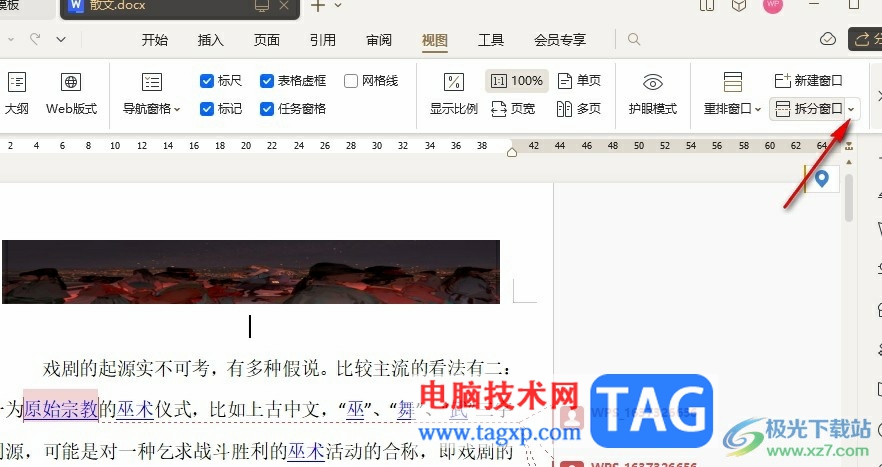Click the redo arrow in quick access bar
The image size is (882, 467).
click(x=35, y=39)
